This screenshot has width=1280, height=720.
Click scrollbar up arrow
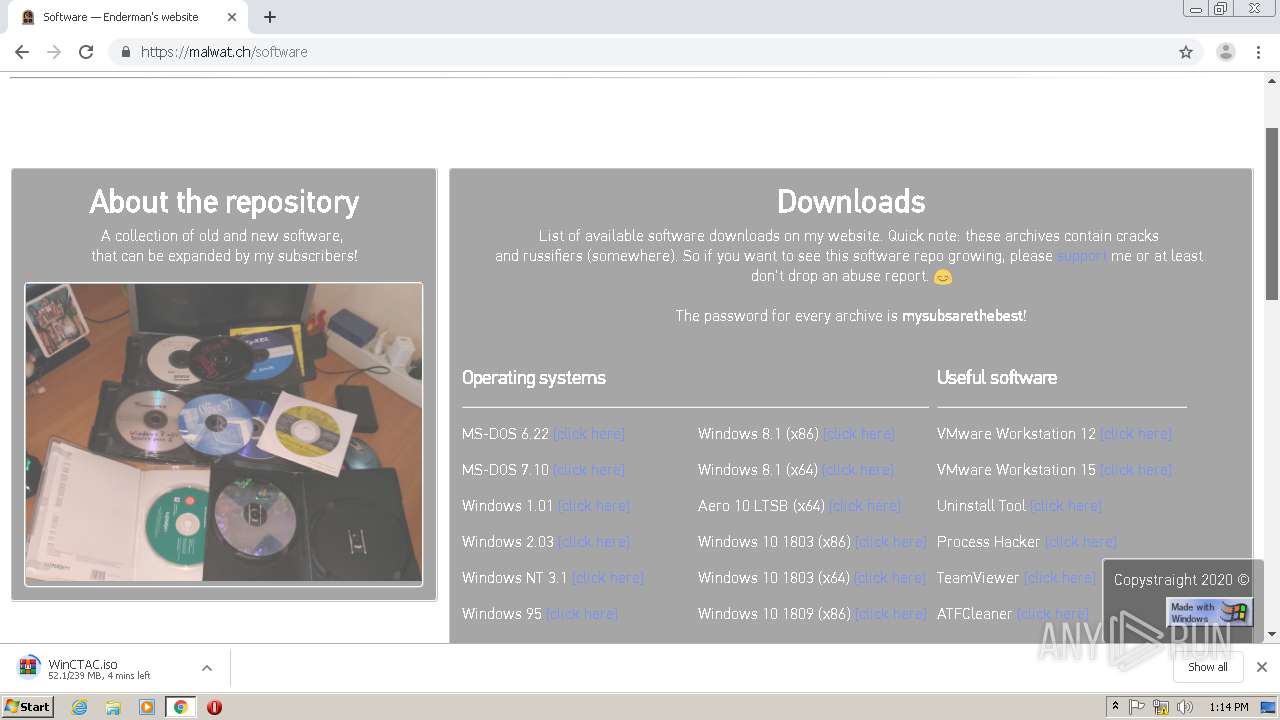1272,82
